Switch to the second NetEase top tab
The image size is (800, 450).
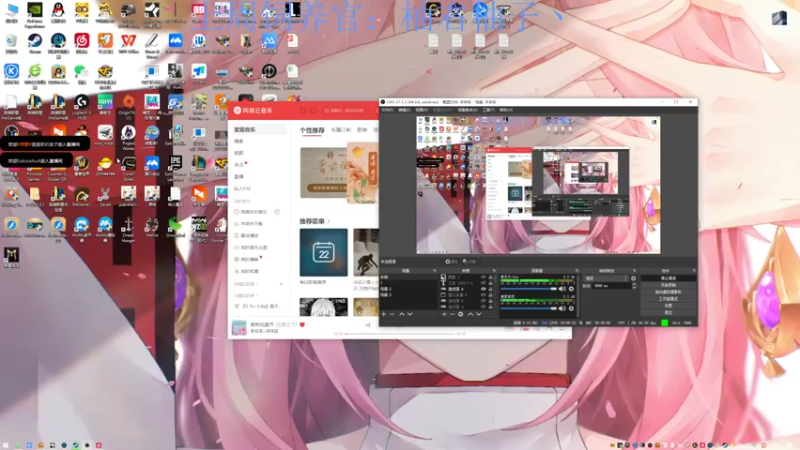[x=341, y=130]
